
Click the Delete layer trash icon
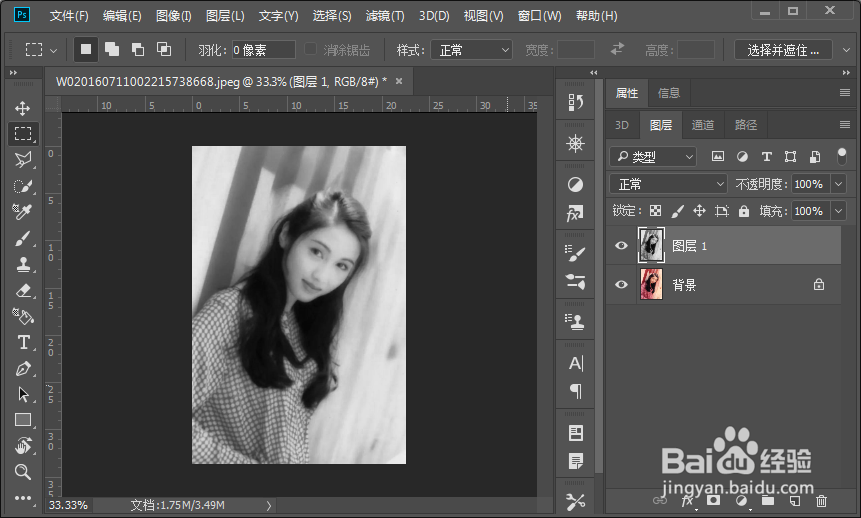click(x=821, y=500)
